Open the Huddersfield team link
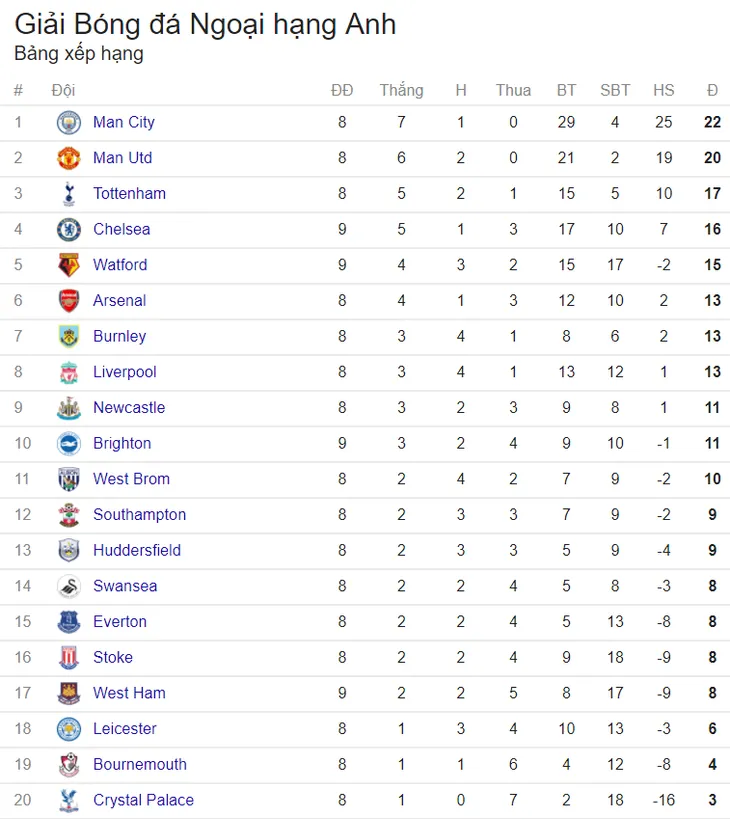Image resolution: width=730 pixels, height=823 pixels. (x=137, y=551)
